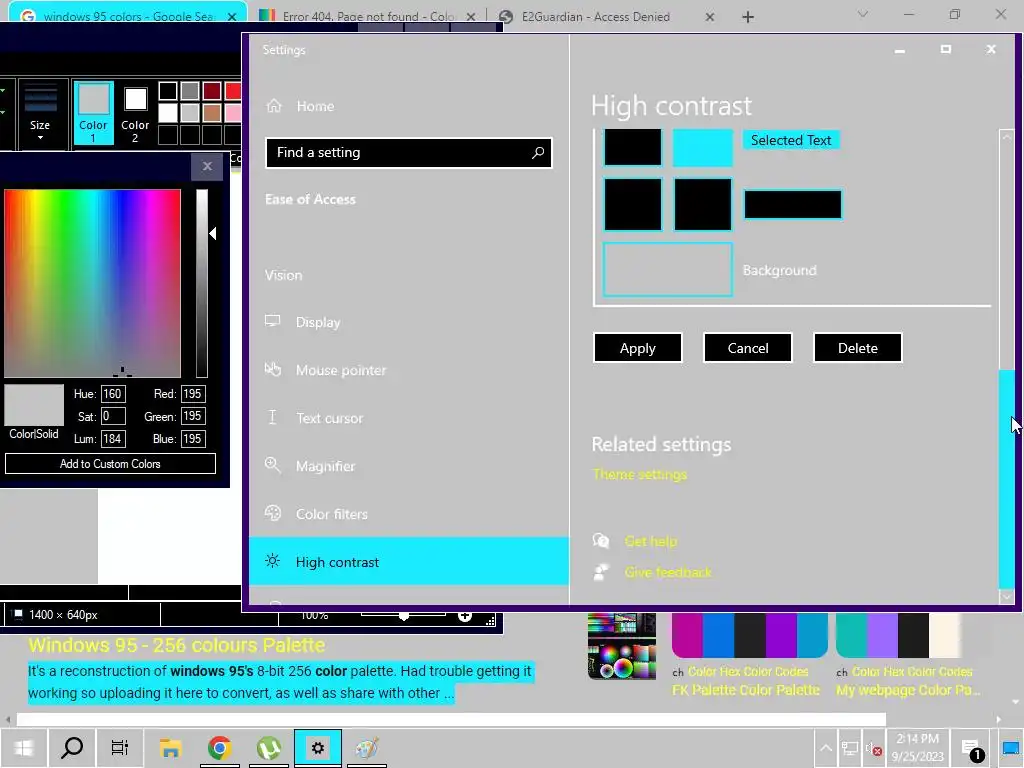Open Magnifier settings
Image resolution: width=1024 pixels, height=768 pixels.
point(325,466)
